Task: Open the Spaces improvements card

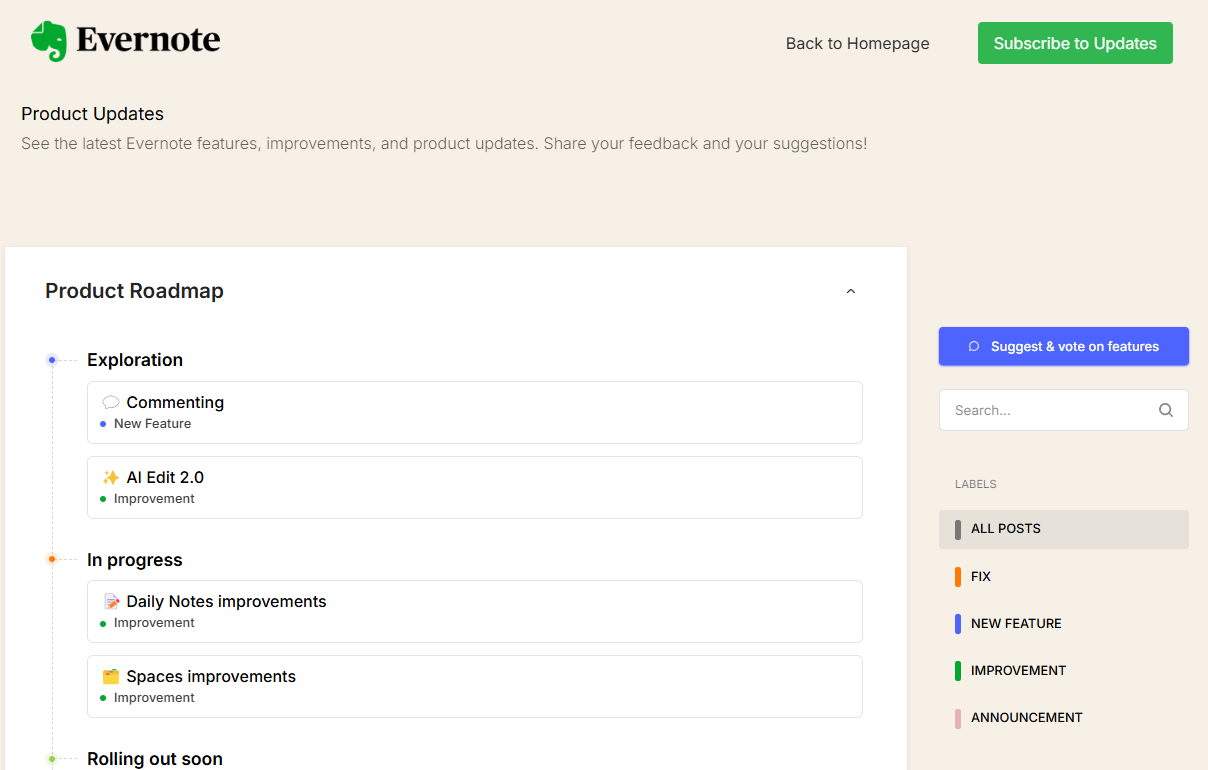Action: [x=475, y=686]
